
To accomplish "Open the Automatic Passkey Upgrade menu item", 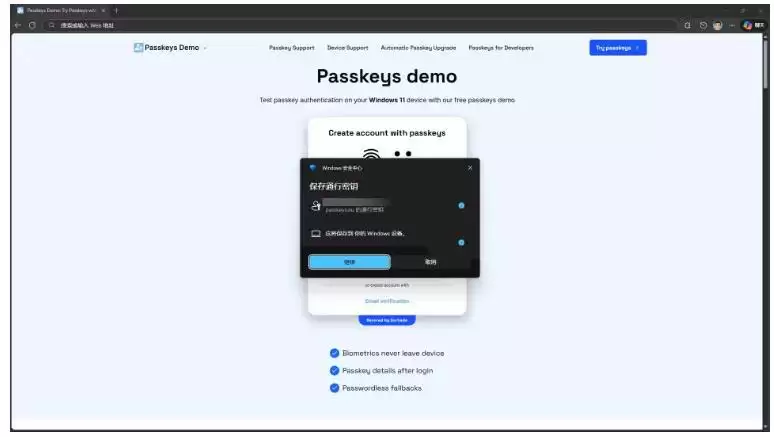I will pos(418,48).
